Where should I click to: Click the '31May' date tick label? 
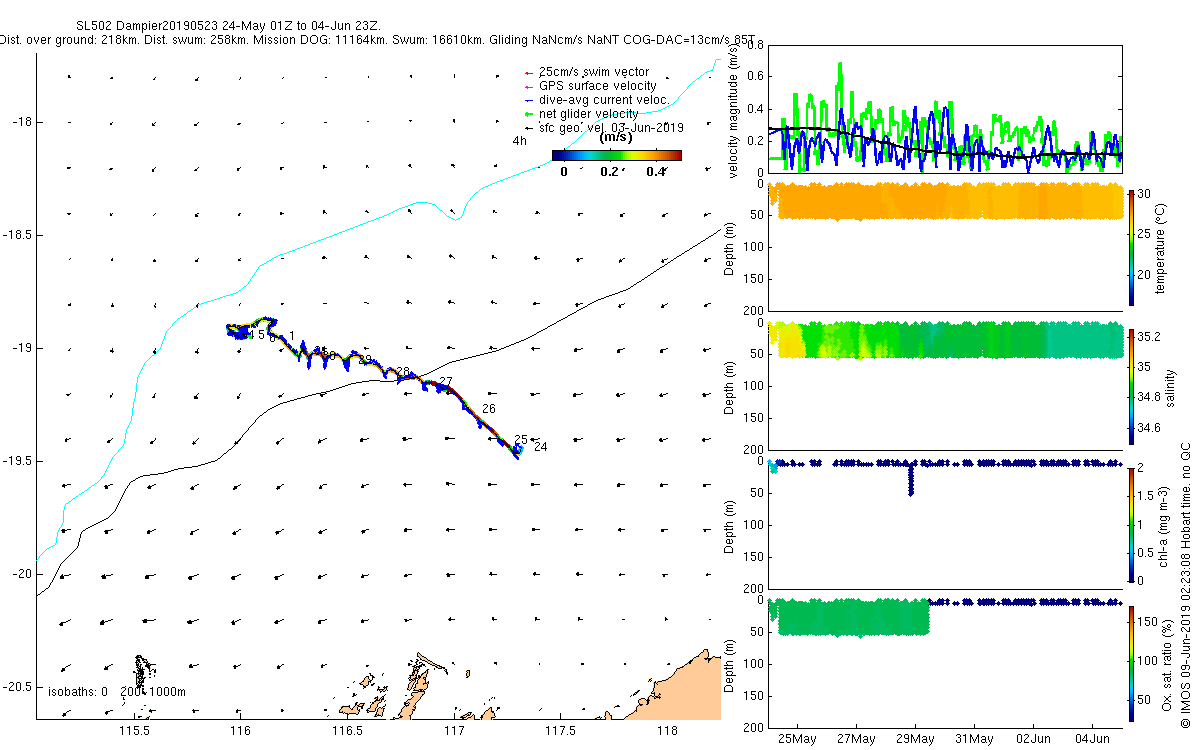pyautogui.click(x=974, y=739)
